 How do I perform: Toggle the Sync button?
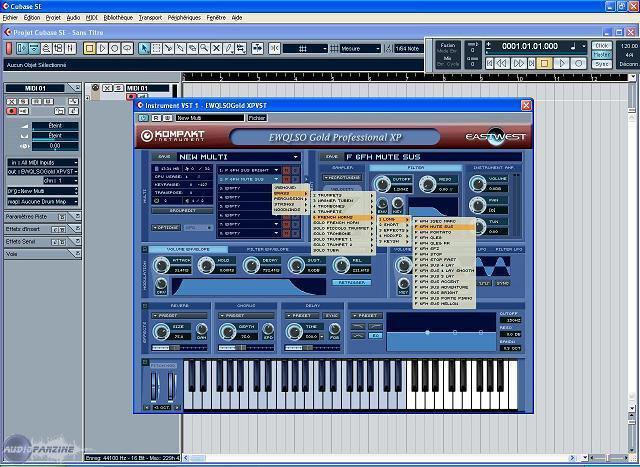click(x=602, y=64)
